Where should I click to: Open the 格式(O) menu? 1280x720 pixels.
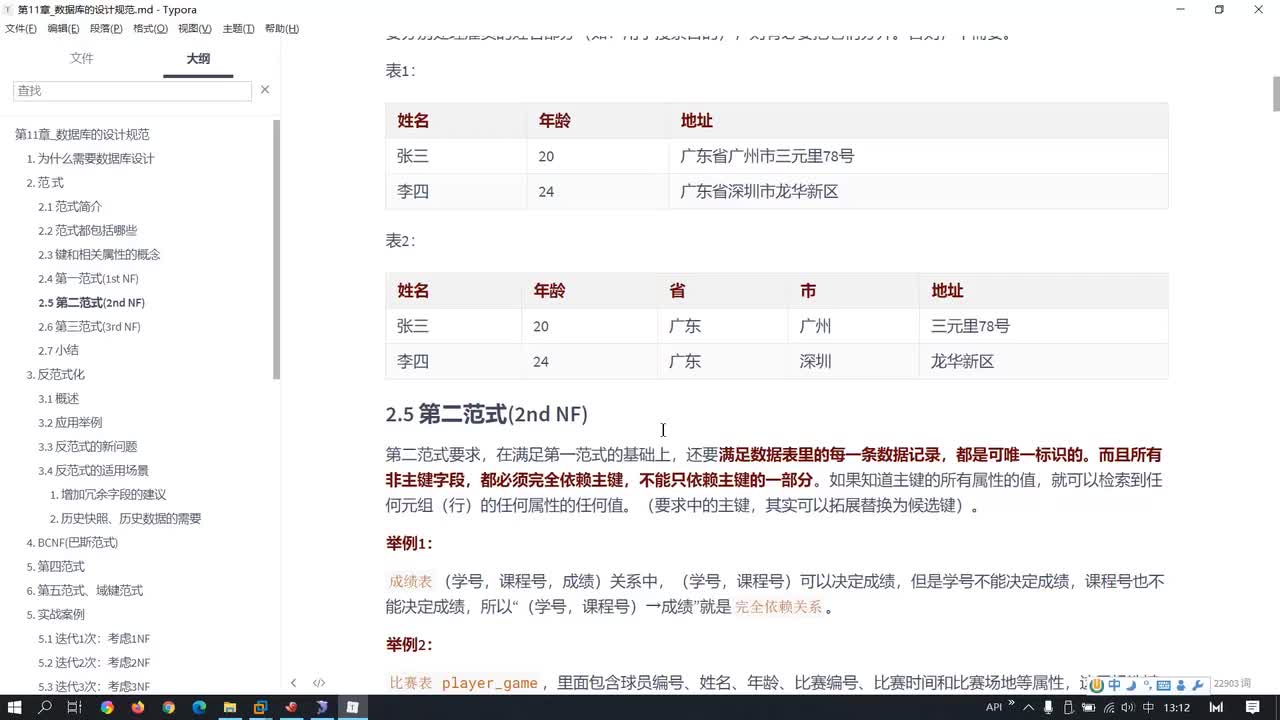click(150, 29)
